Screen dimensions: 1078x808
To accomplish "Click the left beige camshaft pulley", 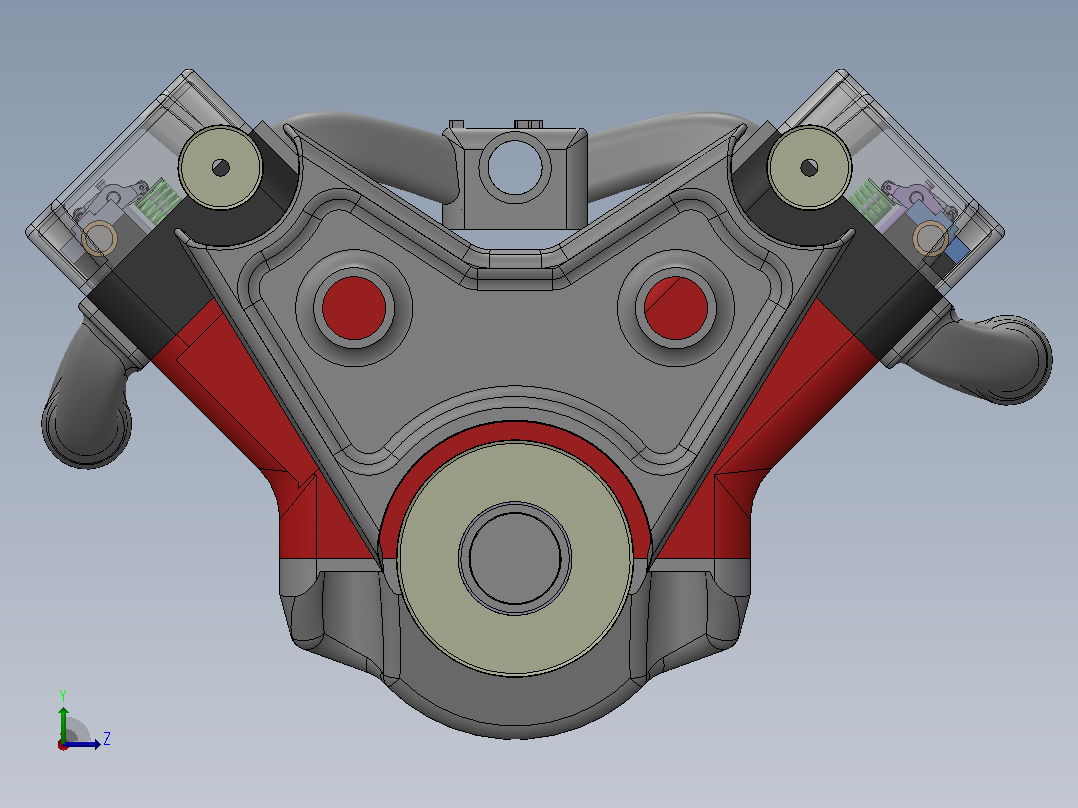I will (x=220, y=167).
